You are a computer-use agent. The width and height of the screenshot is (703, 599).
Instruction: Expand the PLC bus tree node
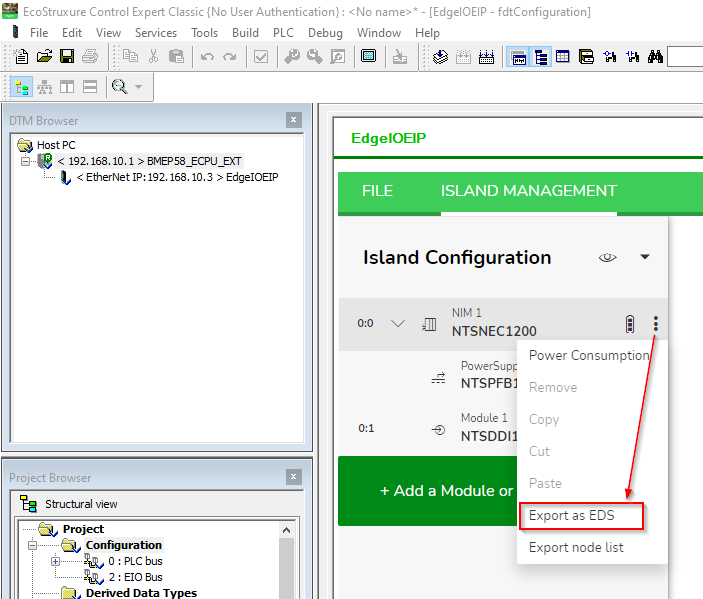tap(56, 561)
